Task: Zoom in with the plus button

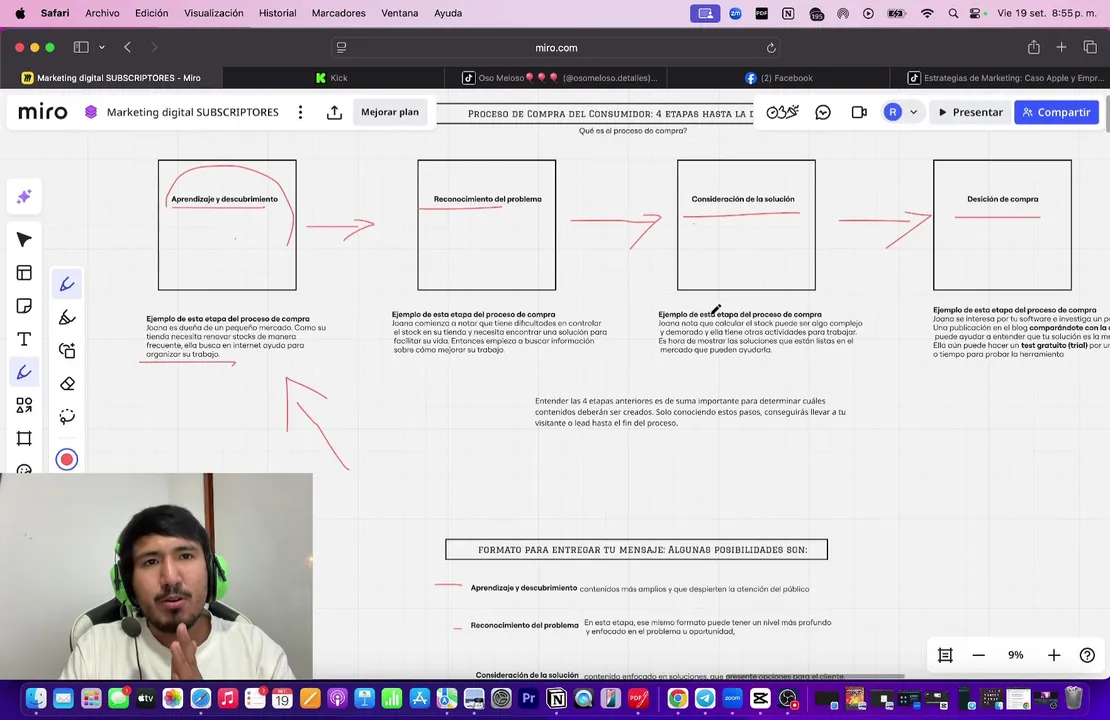Action: point(1054,655)
